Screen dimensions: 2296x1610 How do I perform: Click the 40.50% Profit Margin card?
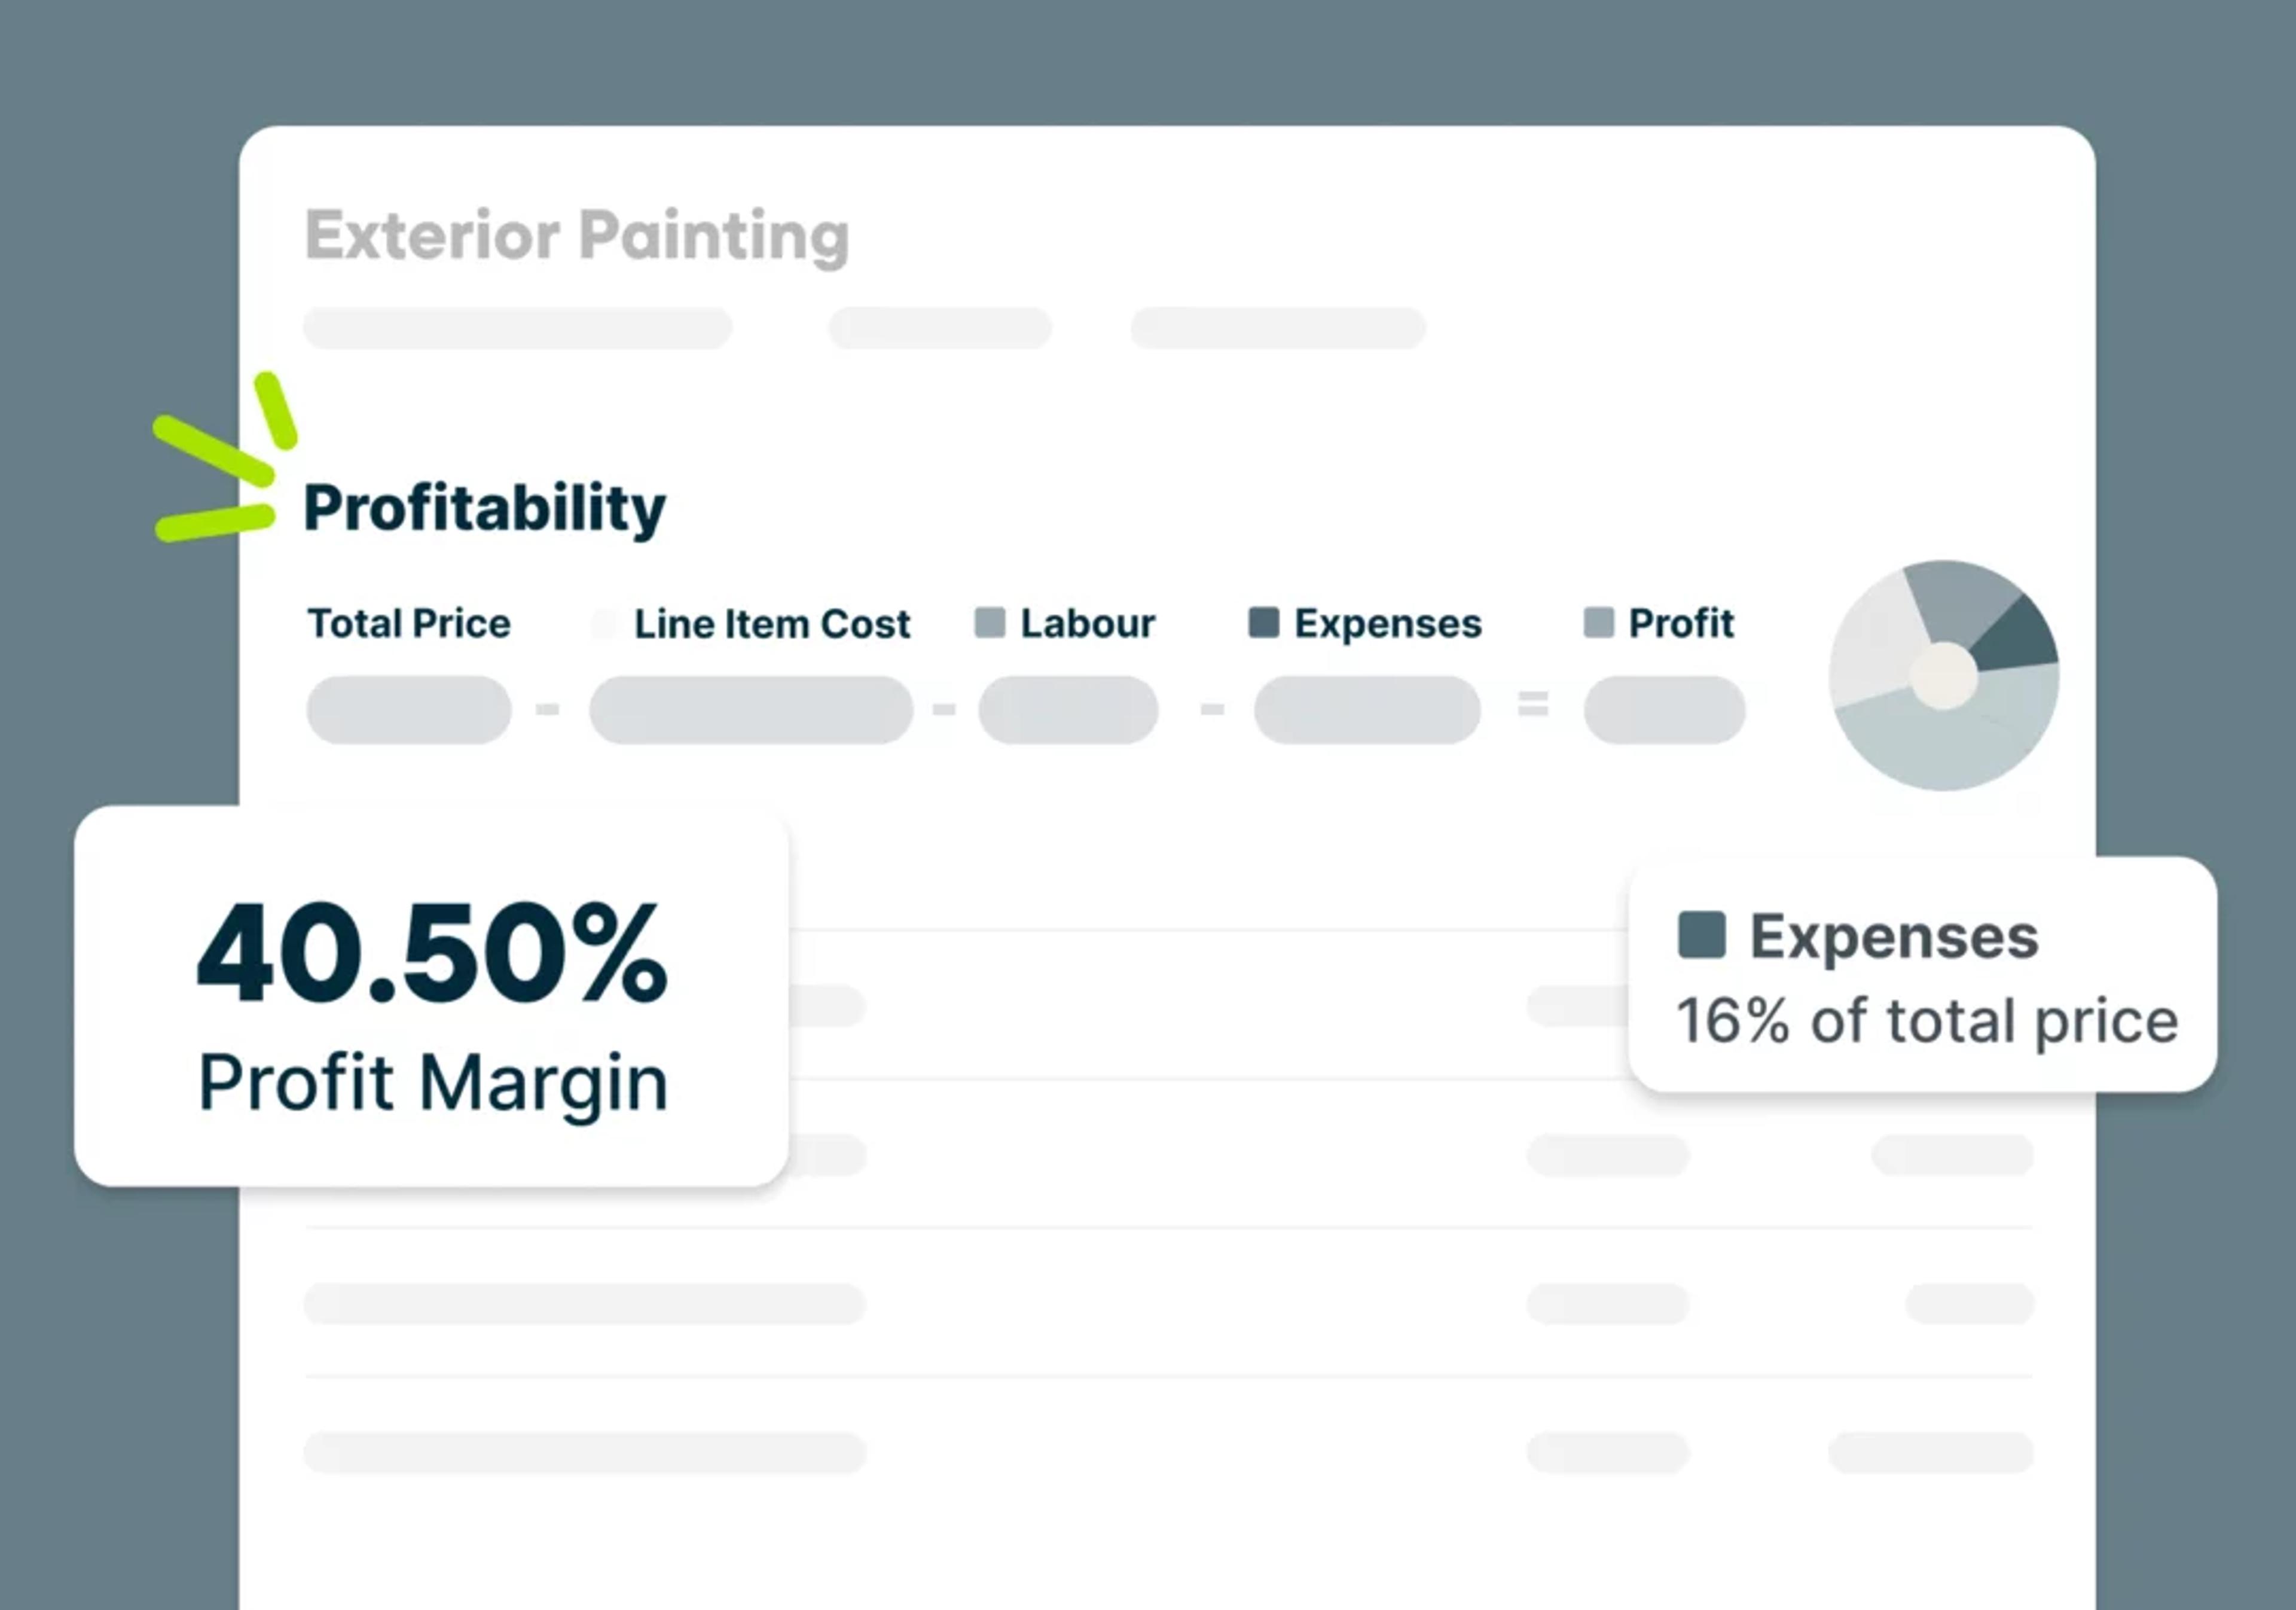click(x=431, y=996)
